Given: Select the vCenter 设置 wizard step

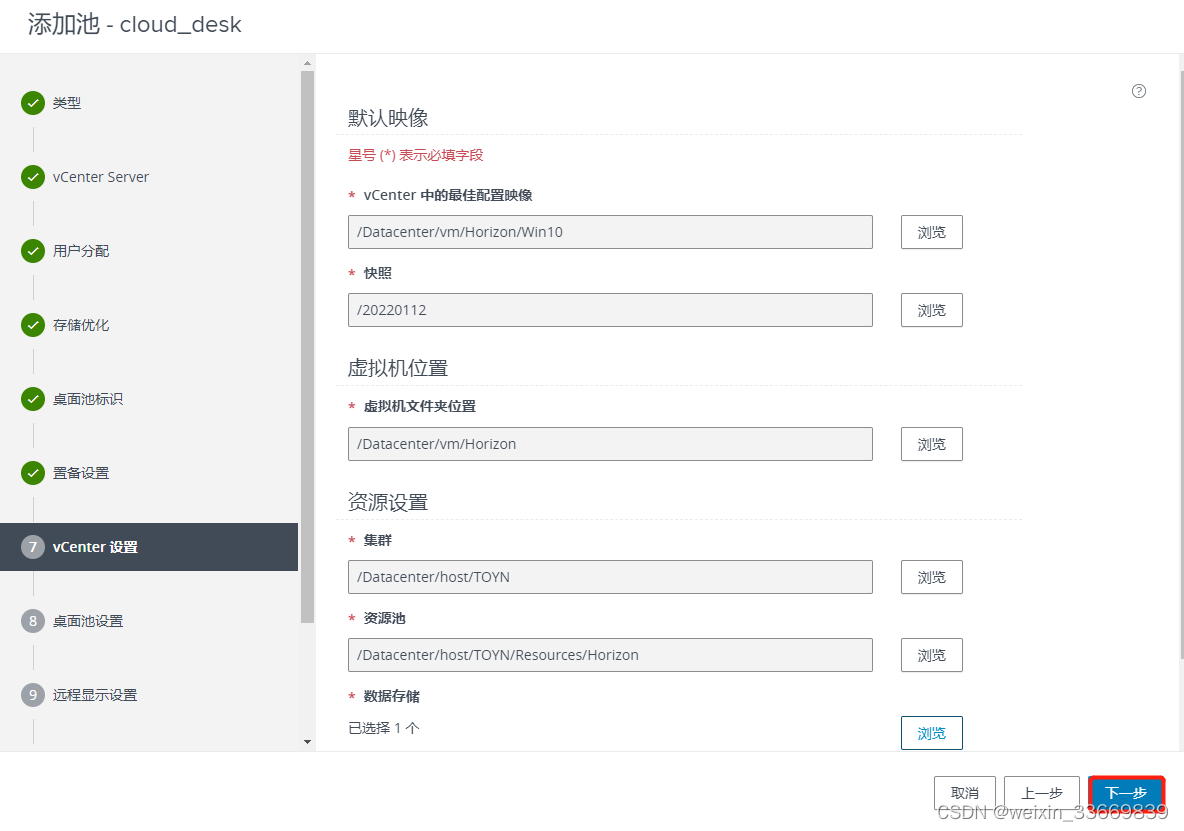Looking at the screenshot, I should [149, 546].
